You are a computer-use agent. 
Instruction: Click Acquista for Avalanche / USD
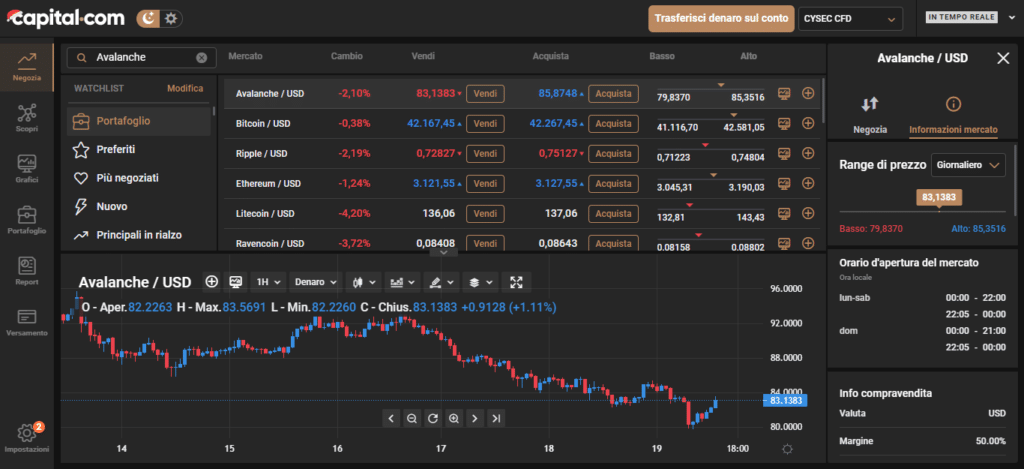613,93
